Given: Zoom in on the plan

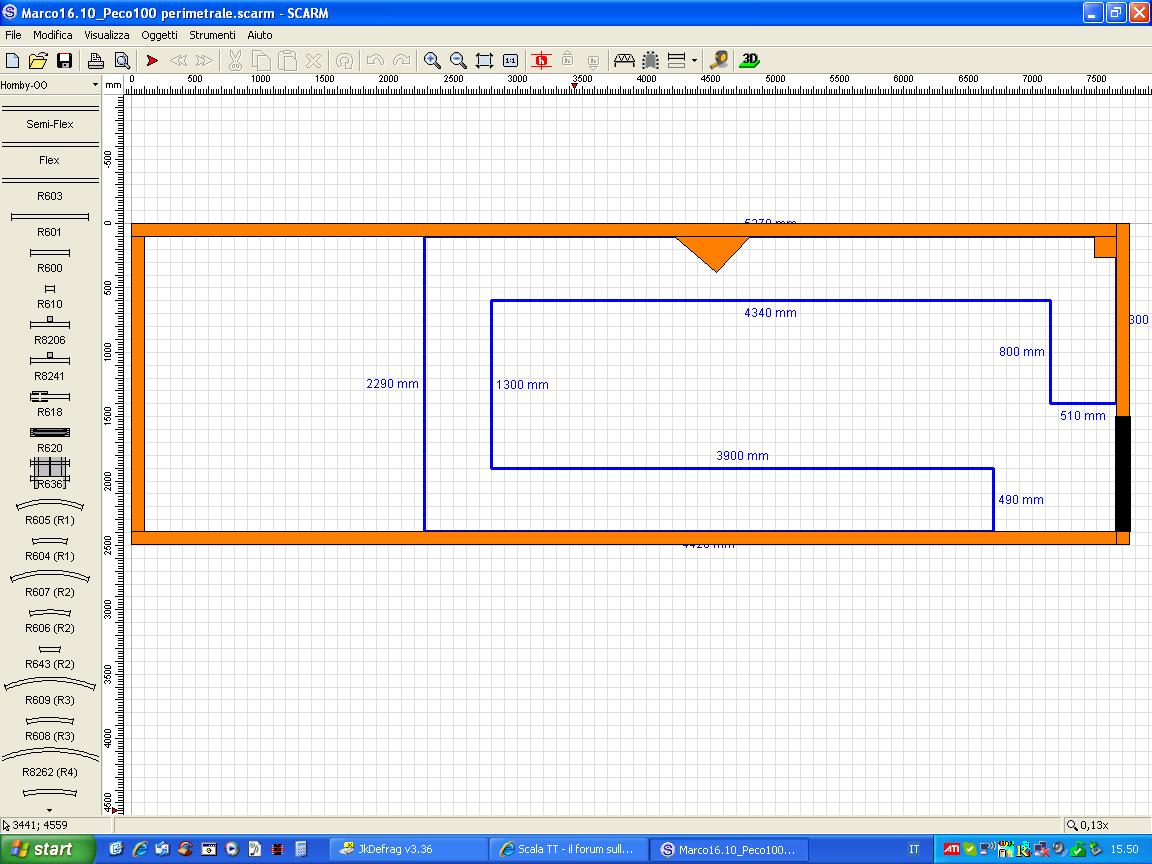Looking at the screenshot, I should (x=432, y=60).
